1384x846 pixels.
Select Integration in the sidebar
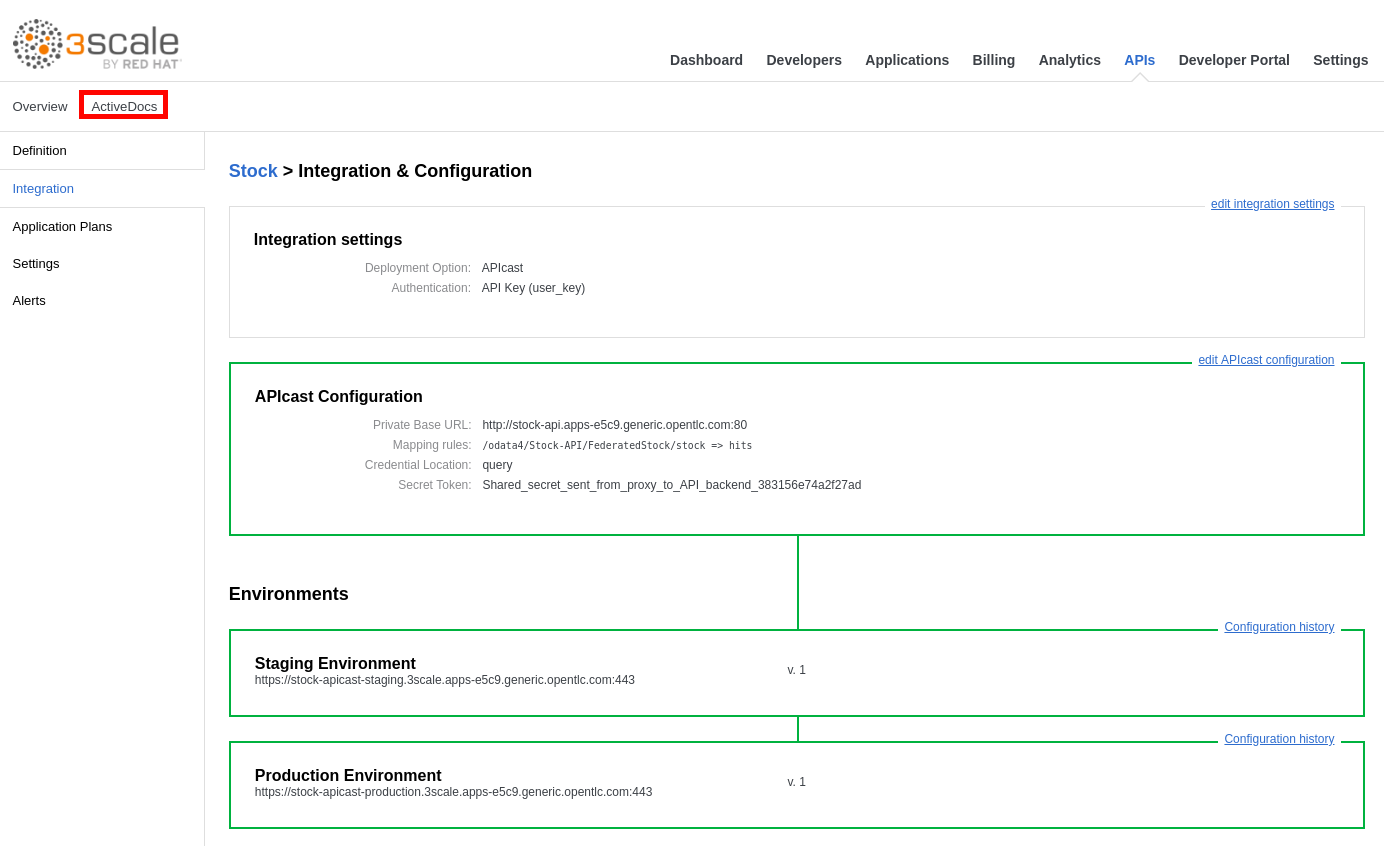(x=43, y=189)
